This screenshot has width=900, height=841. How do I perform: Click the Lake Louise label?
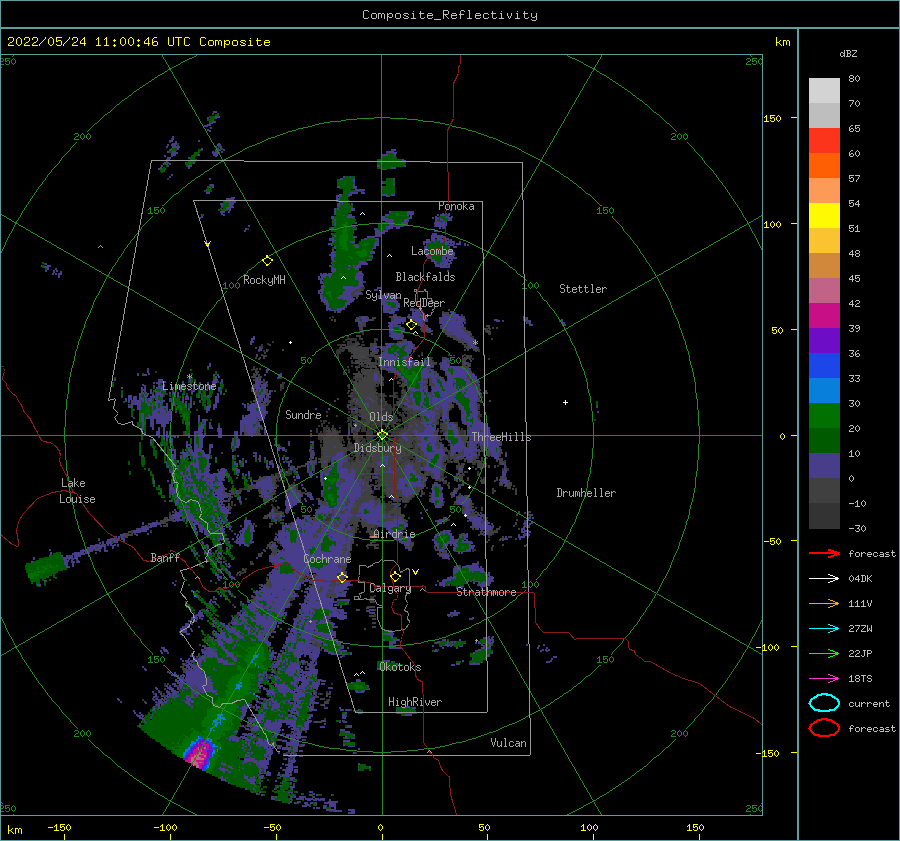[x=77, y=491]
